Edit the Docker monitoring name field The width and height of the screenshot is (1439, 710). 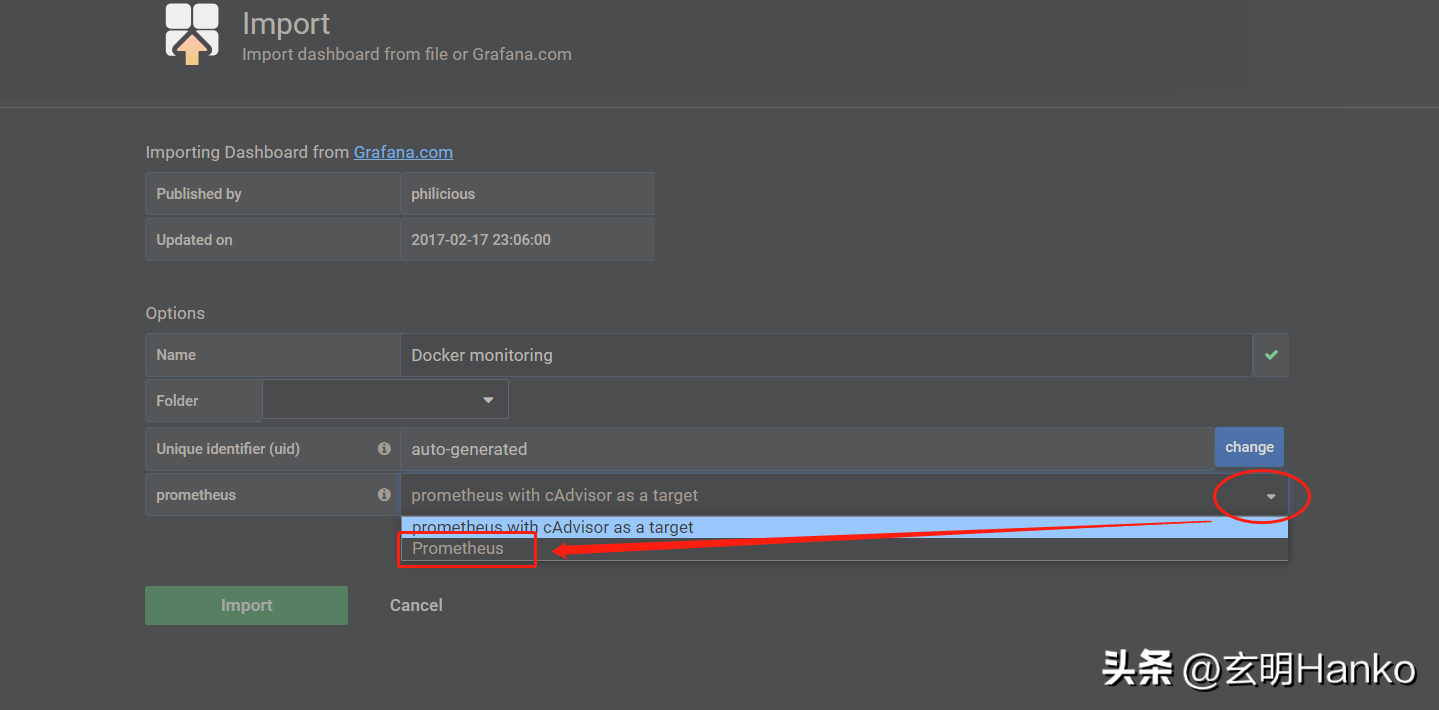click(x=826, y=355)
